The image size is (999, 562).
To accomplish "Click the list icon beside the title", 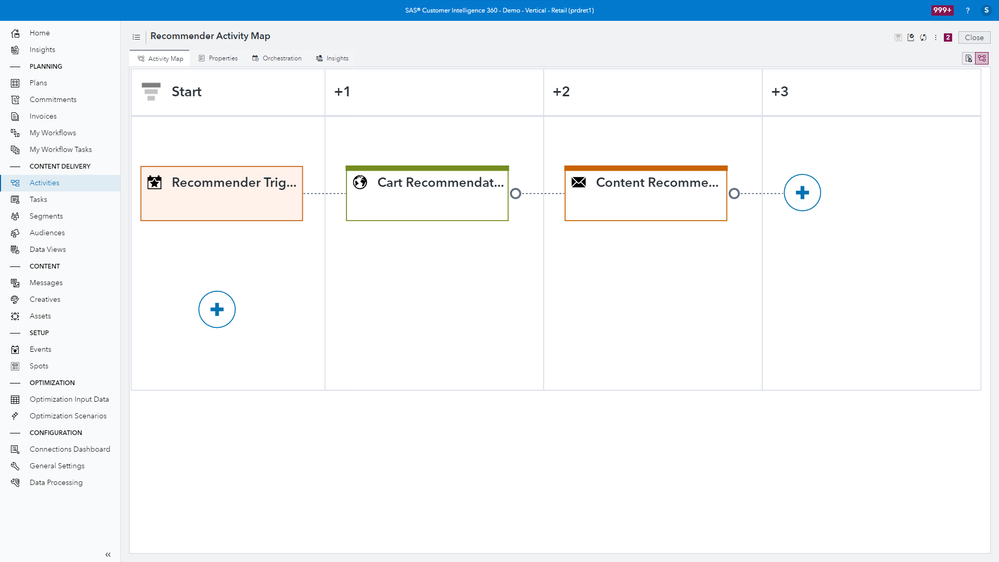I will coord(137,37).
